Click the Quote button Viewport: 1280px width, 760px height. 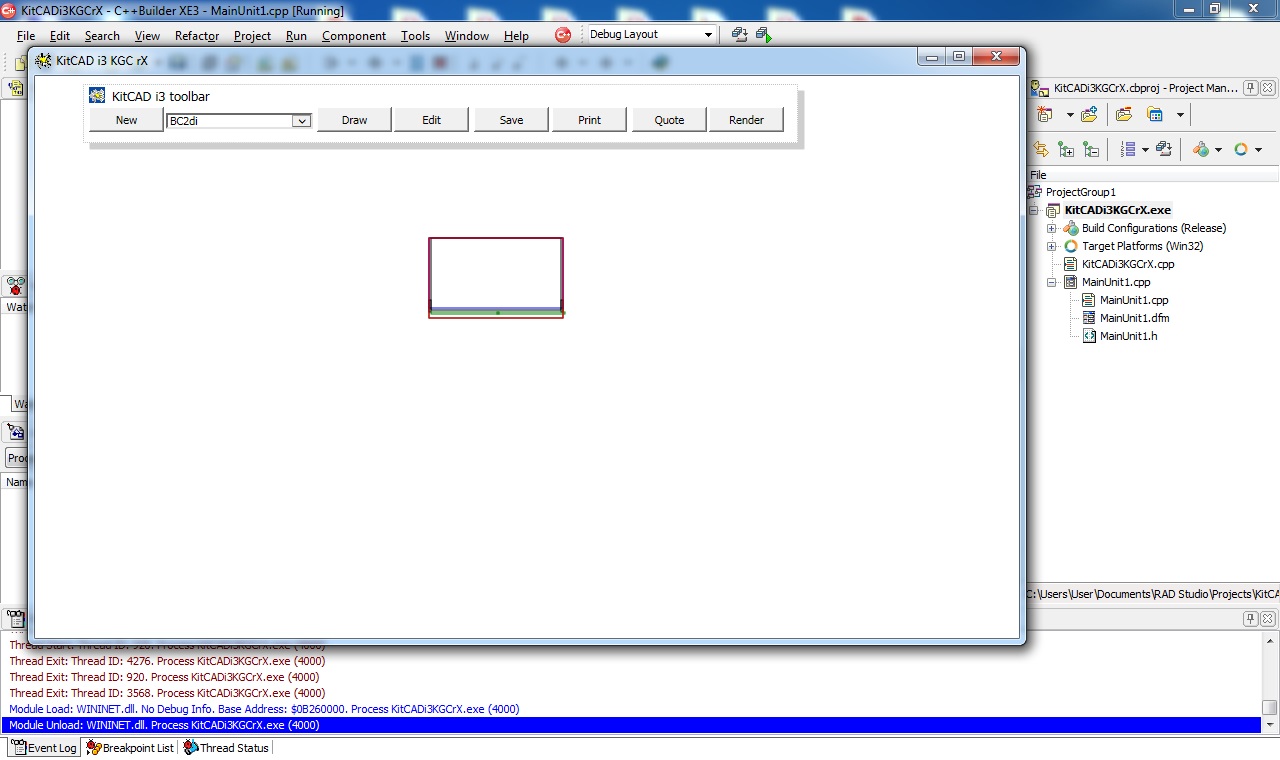coord(669,120)
